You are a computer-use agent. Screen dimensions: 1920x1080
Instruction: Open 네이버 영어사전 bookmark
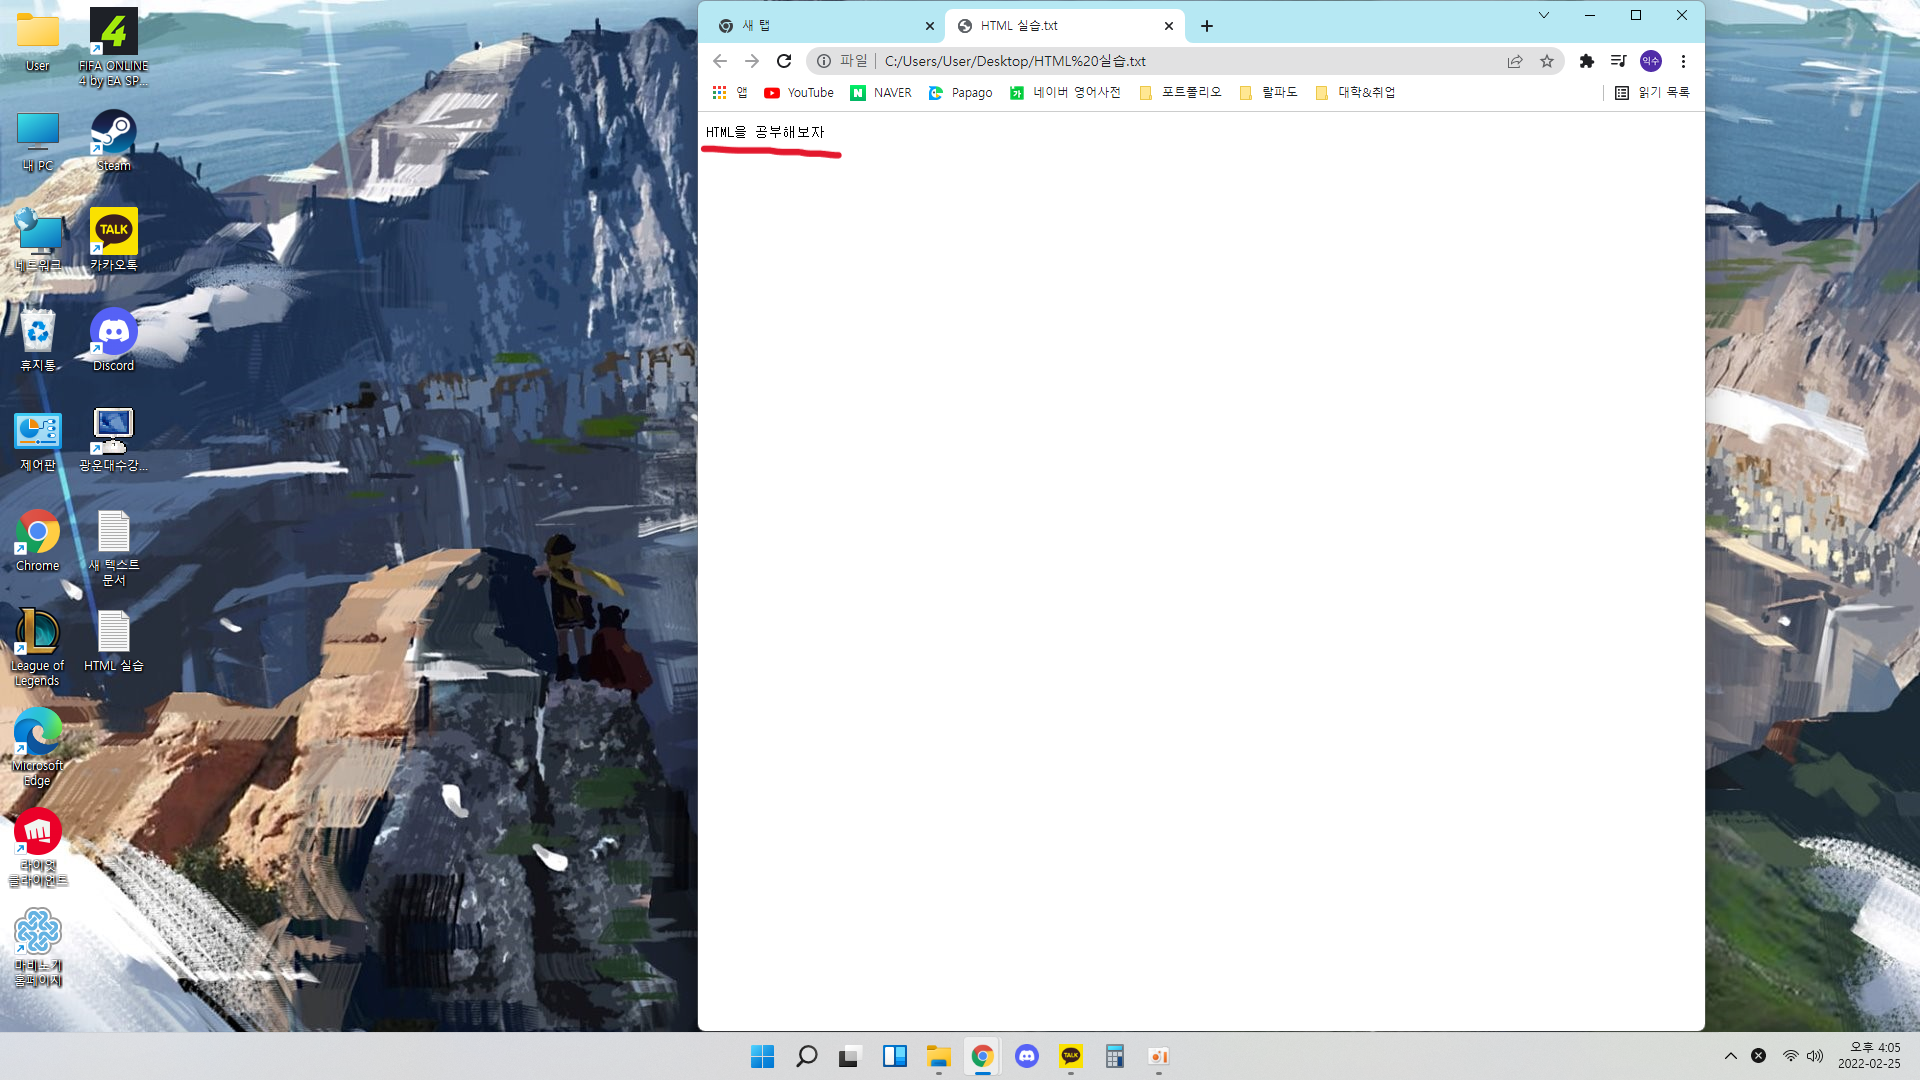click(1064, 92)
